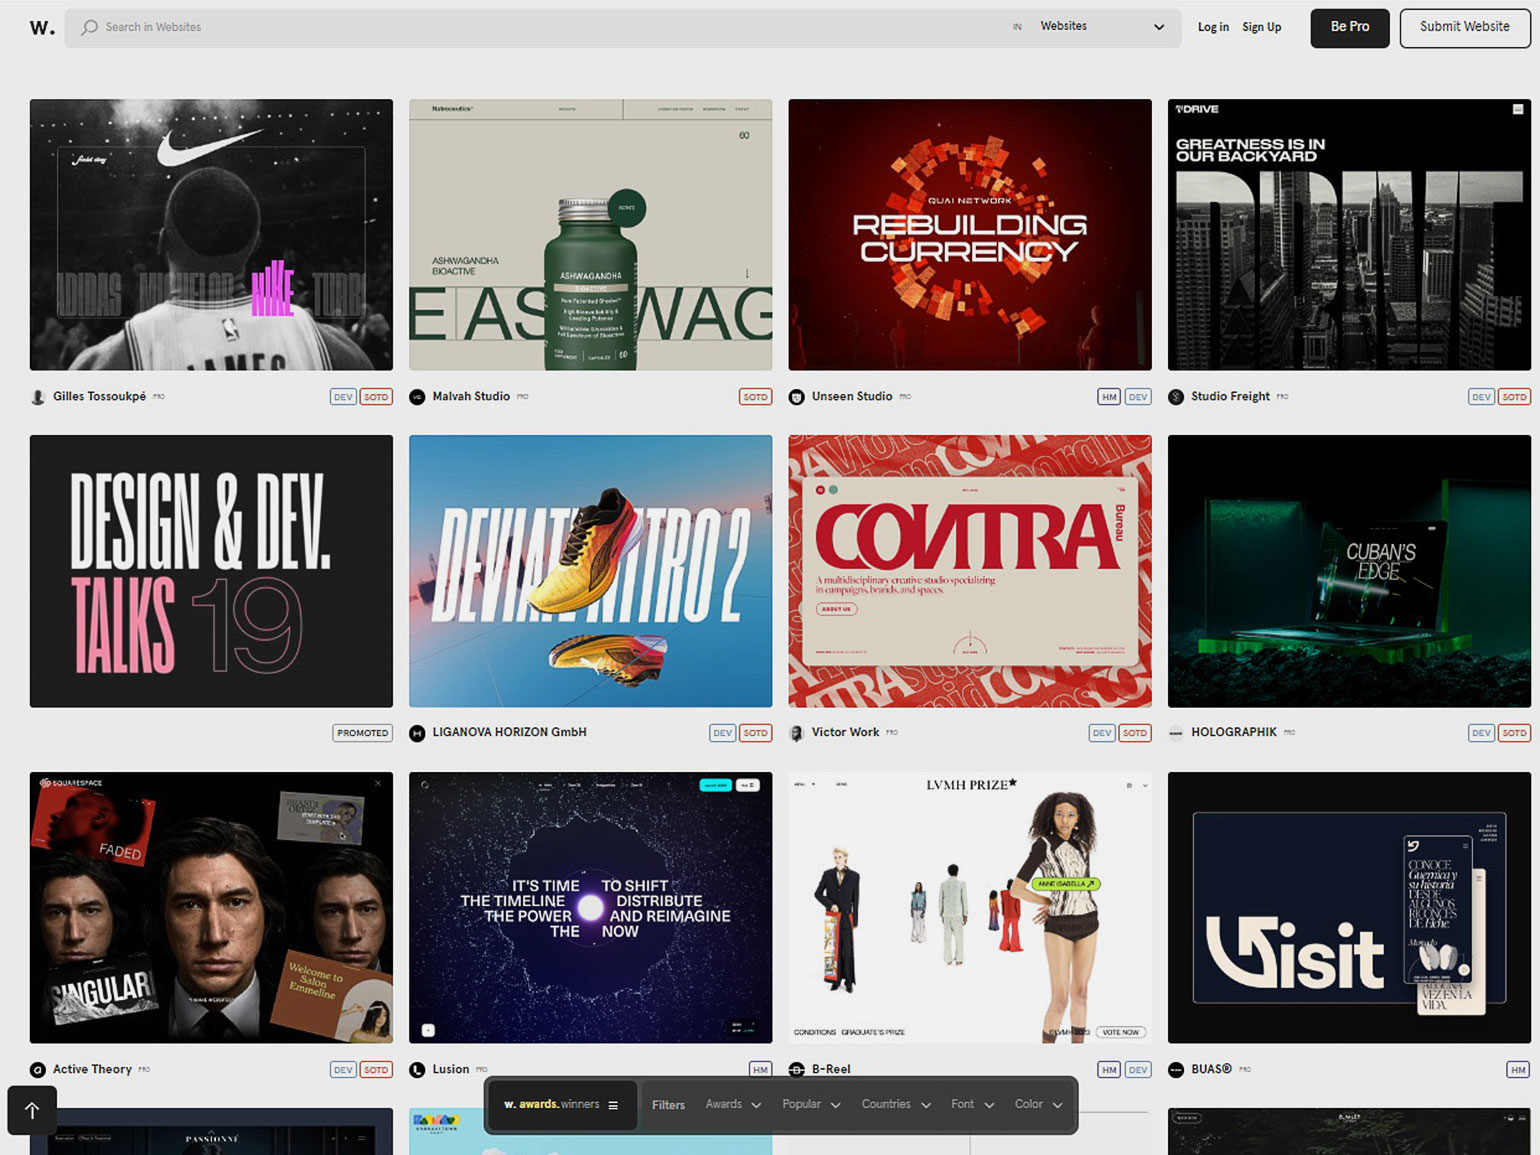Open the Contra studio thumbnail
1540x1155 pixels.
(x=969, y=571)
